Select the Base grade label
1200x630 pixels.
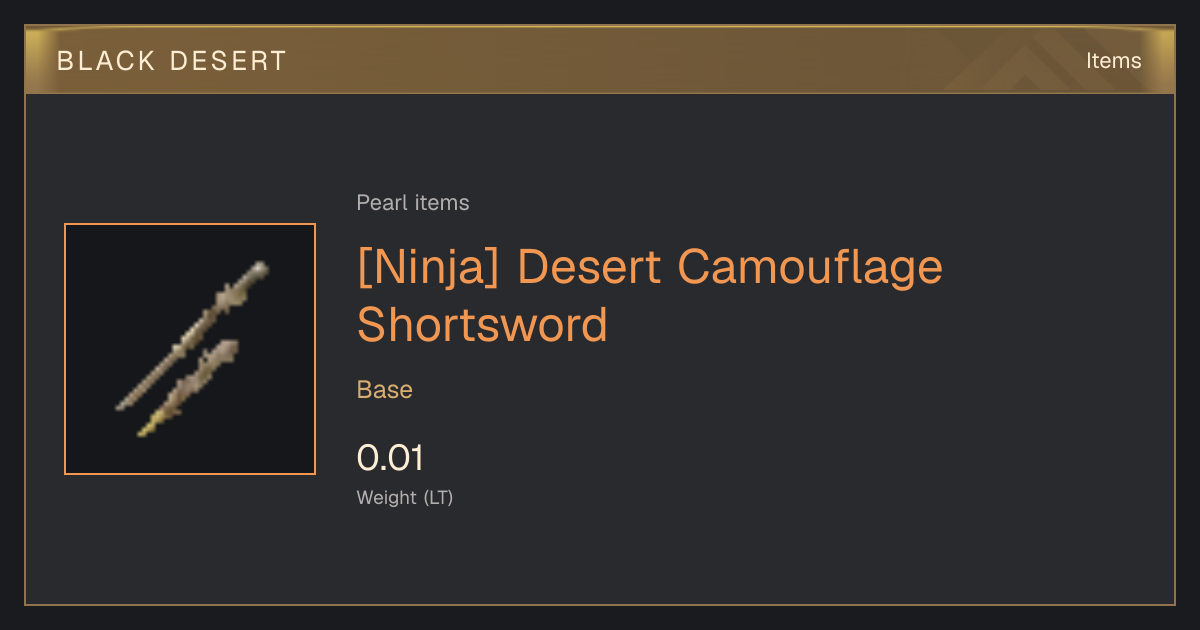pos(385,390)
